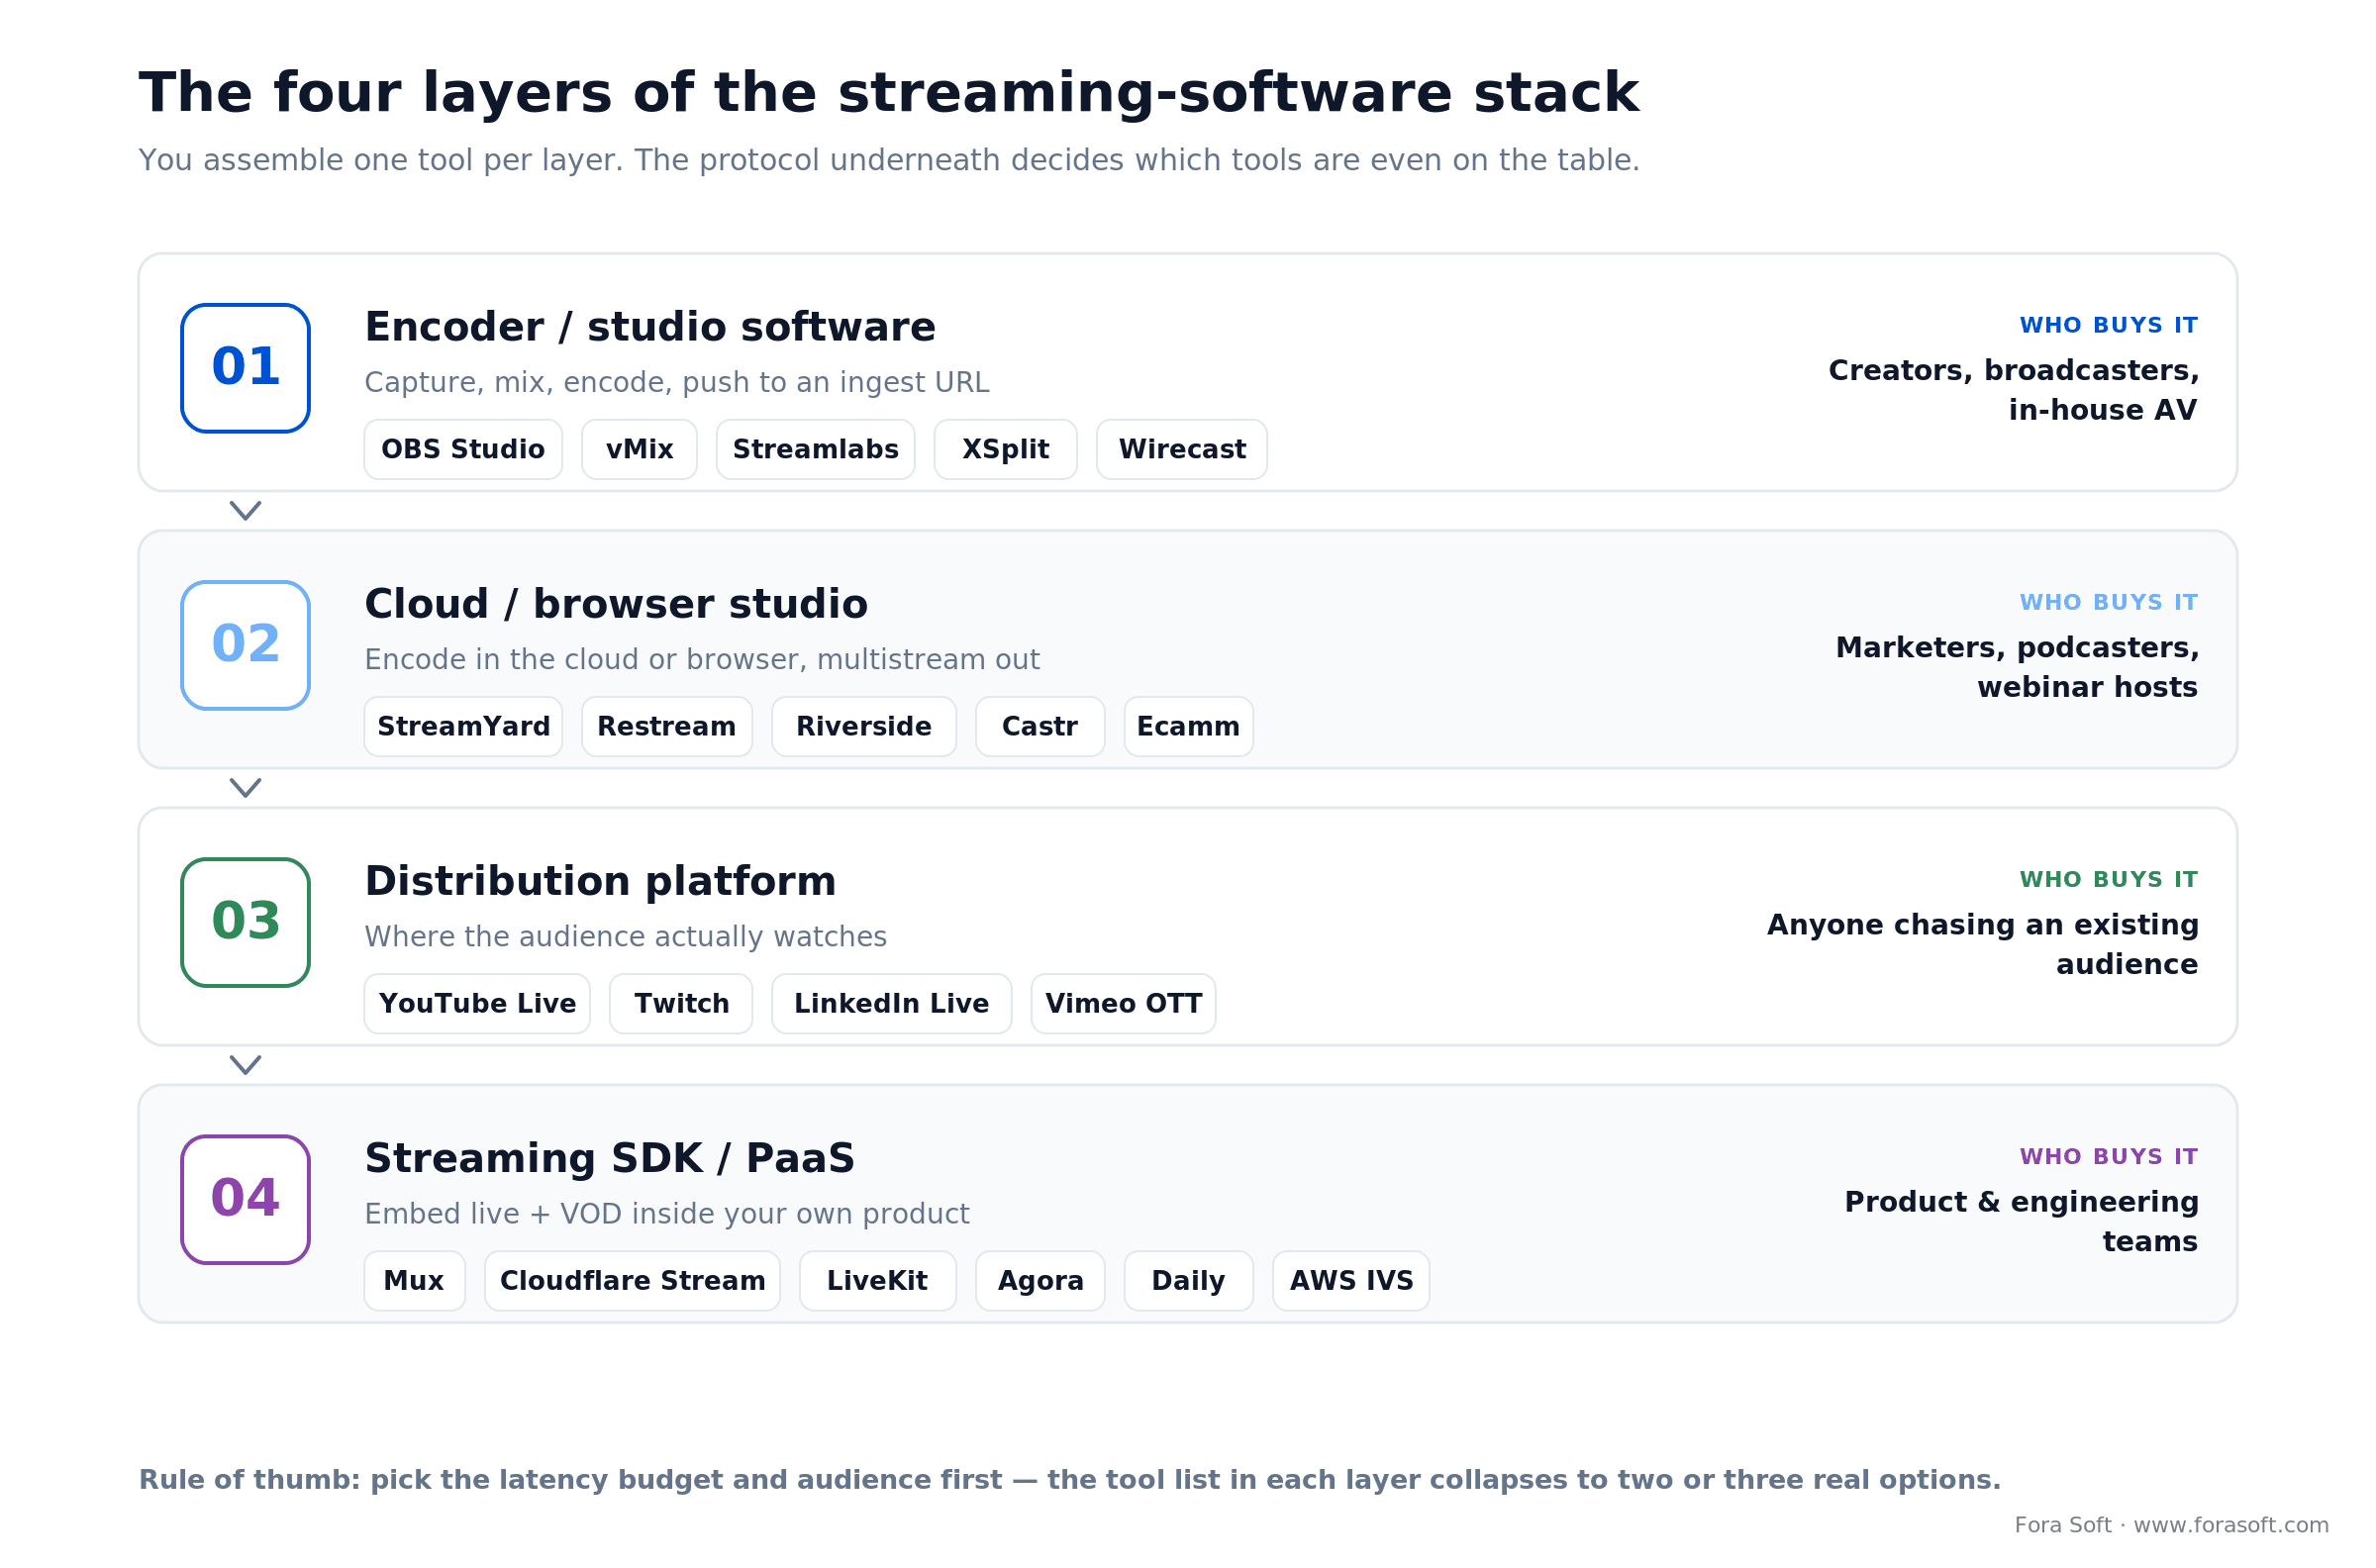Select the Streamlabs chip
The width and height of the screenshot is (2376, 1568).
(x=815, y=450)
